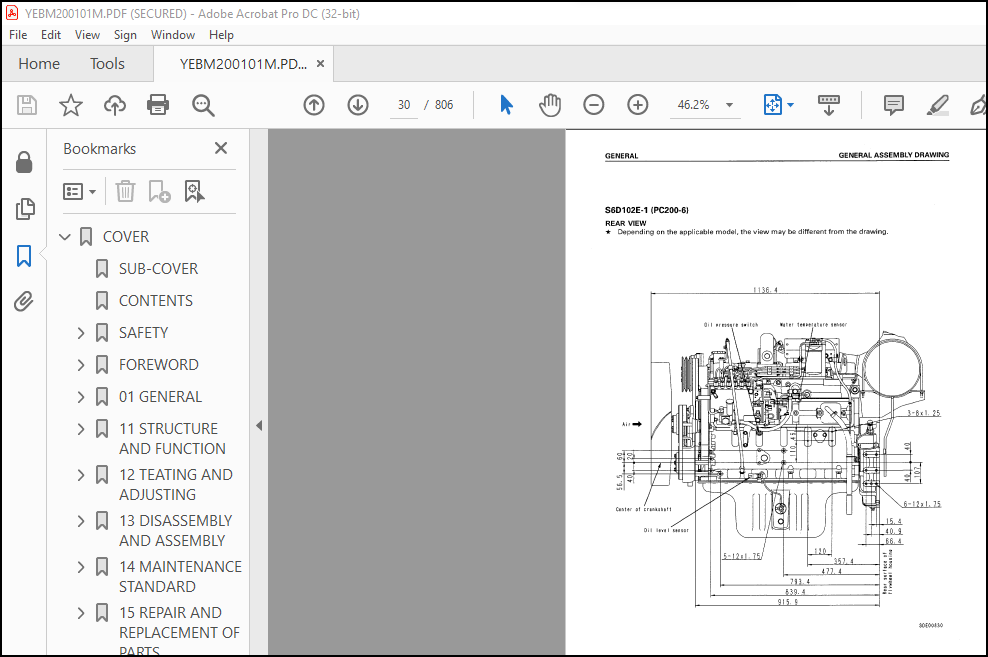
Task: Toggle the Bookmarks panel icon
Action: pos(24,255)
